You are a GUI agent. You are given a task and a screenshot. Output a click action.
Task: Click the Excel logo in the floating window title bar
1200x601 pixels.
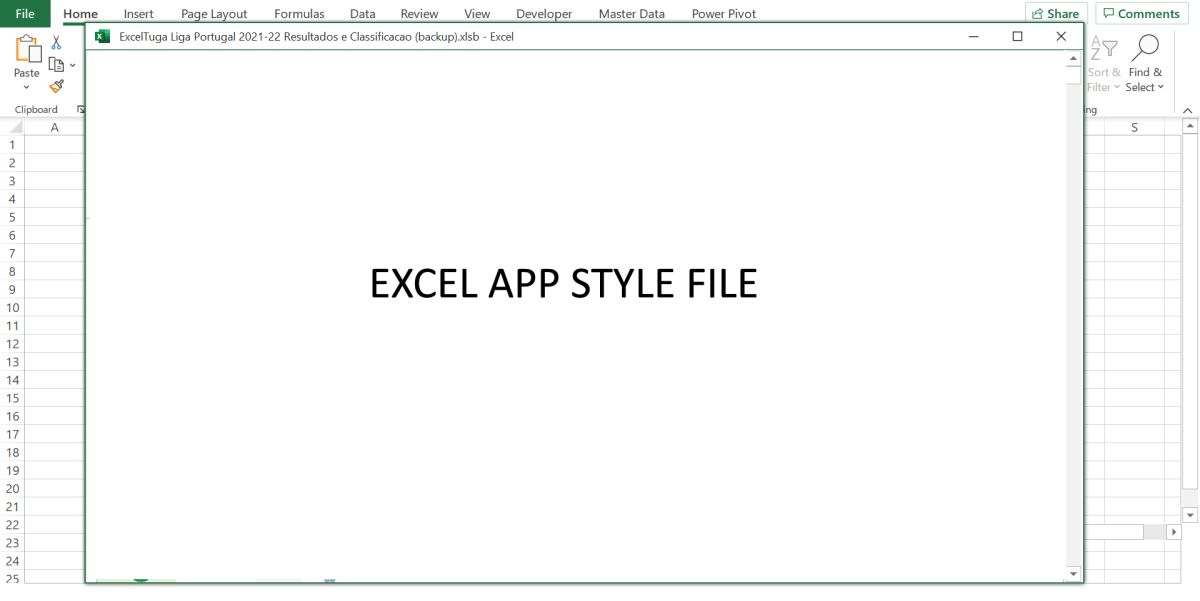(102, 36)
